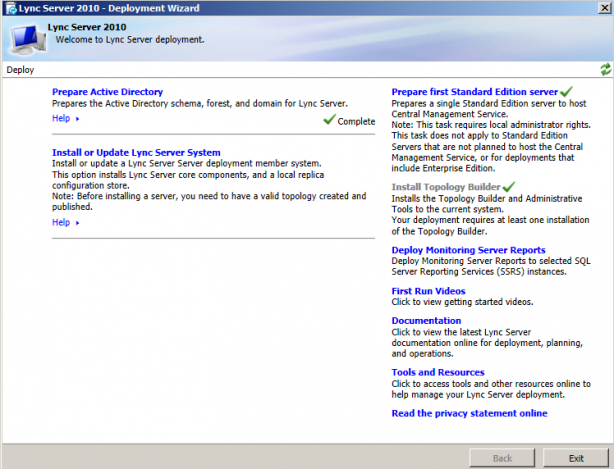
Task: Click green checkmark beside Install Topology Builder
Action: tap(509, 186)
